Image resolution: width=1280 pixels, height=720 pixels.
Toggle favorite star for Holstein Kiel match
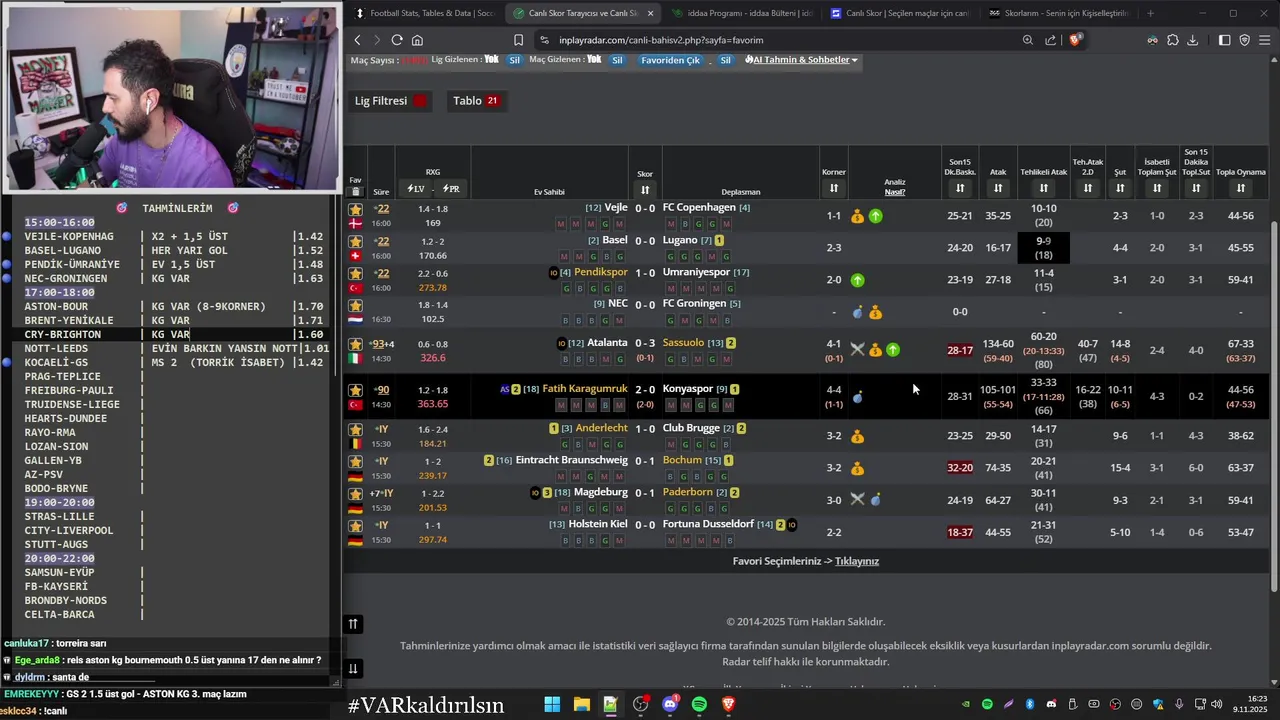click(355, 525)
